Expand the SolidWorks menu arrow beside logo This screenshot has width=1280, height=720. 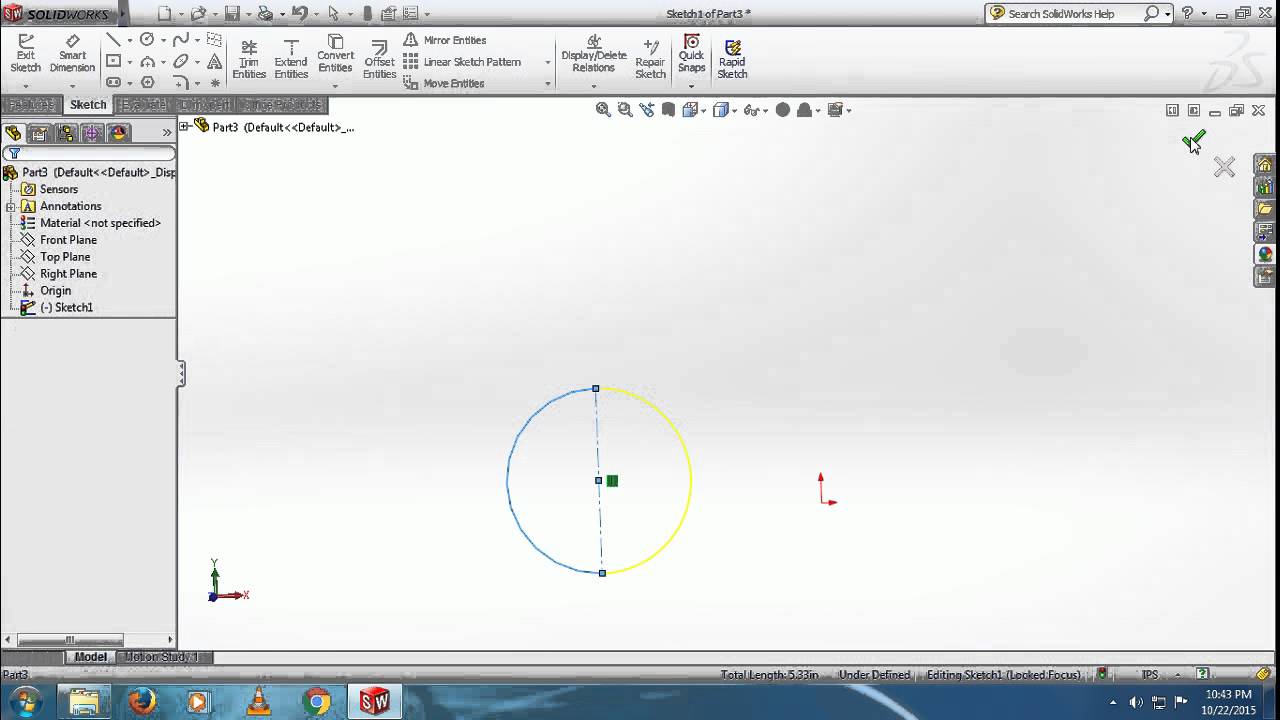(x=124, y=14)
